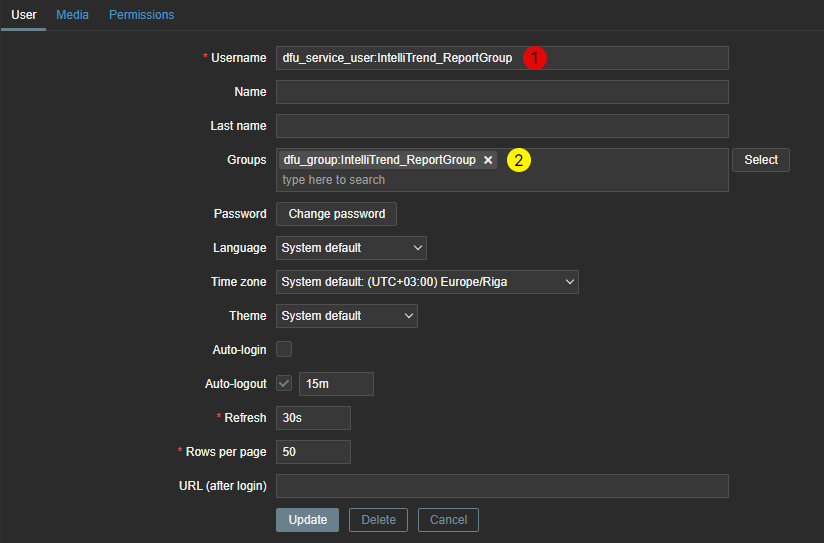
Task: Open the Language dropdown
Action: click(351, 247)
